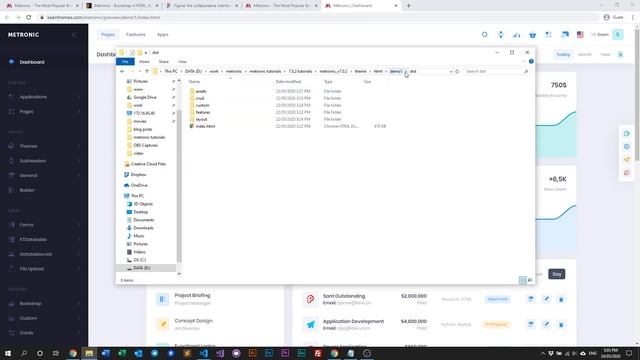Image resolution: width=640 pixels, height=360 pixels.
Task: Sort files by Name column header
Action: pyautogui.click(x=194, y=82)
